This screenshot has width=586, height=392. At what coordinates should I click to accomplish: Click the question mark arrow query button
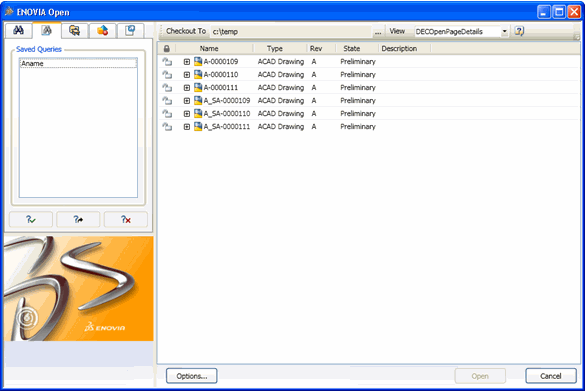tap(78, 219)
